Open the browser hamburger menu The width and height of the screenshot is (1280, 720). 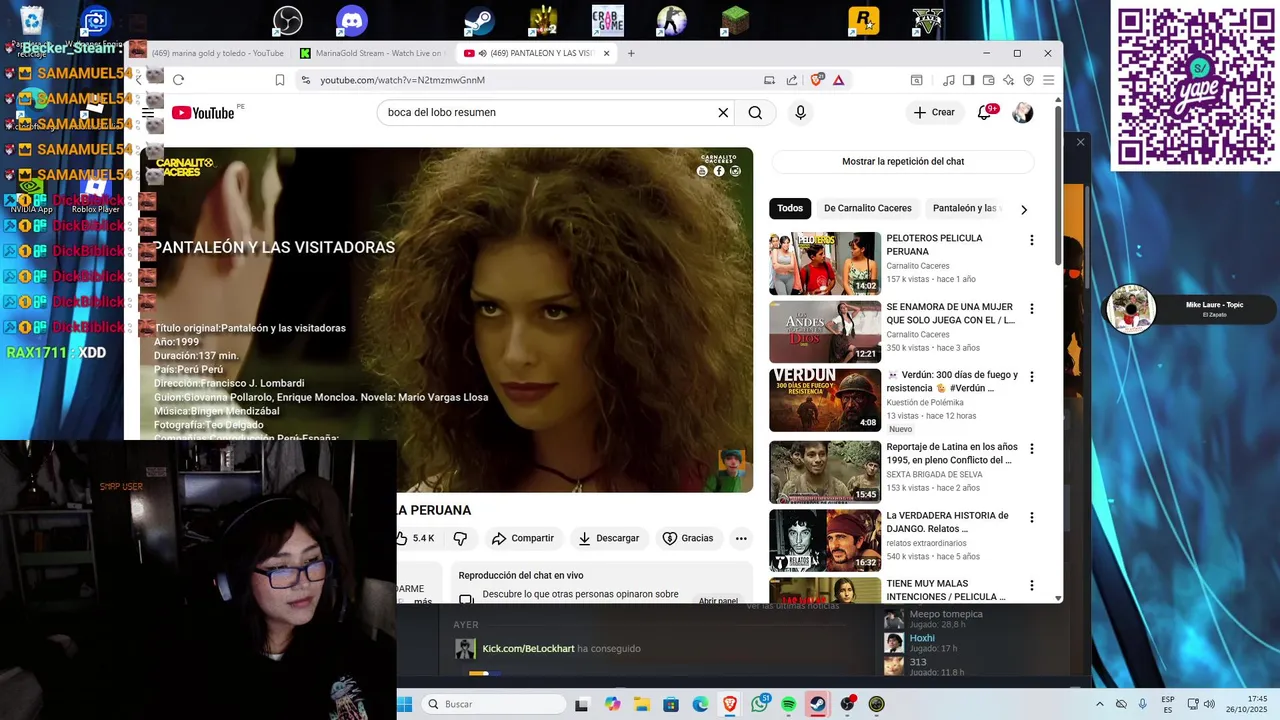click(1048, 80)
